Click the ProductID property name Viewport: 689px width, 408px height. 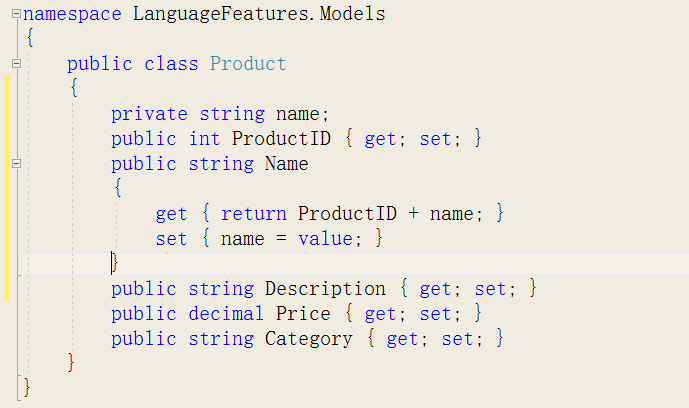(281, 139)
